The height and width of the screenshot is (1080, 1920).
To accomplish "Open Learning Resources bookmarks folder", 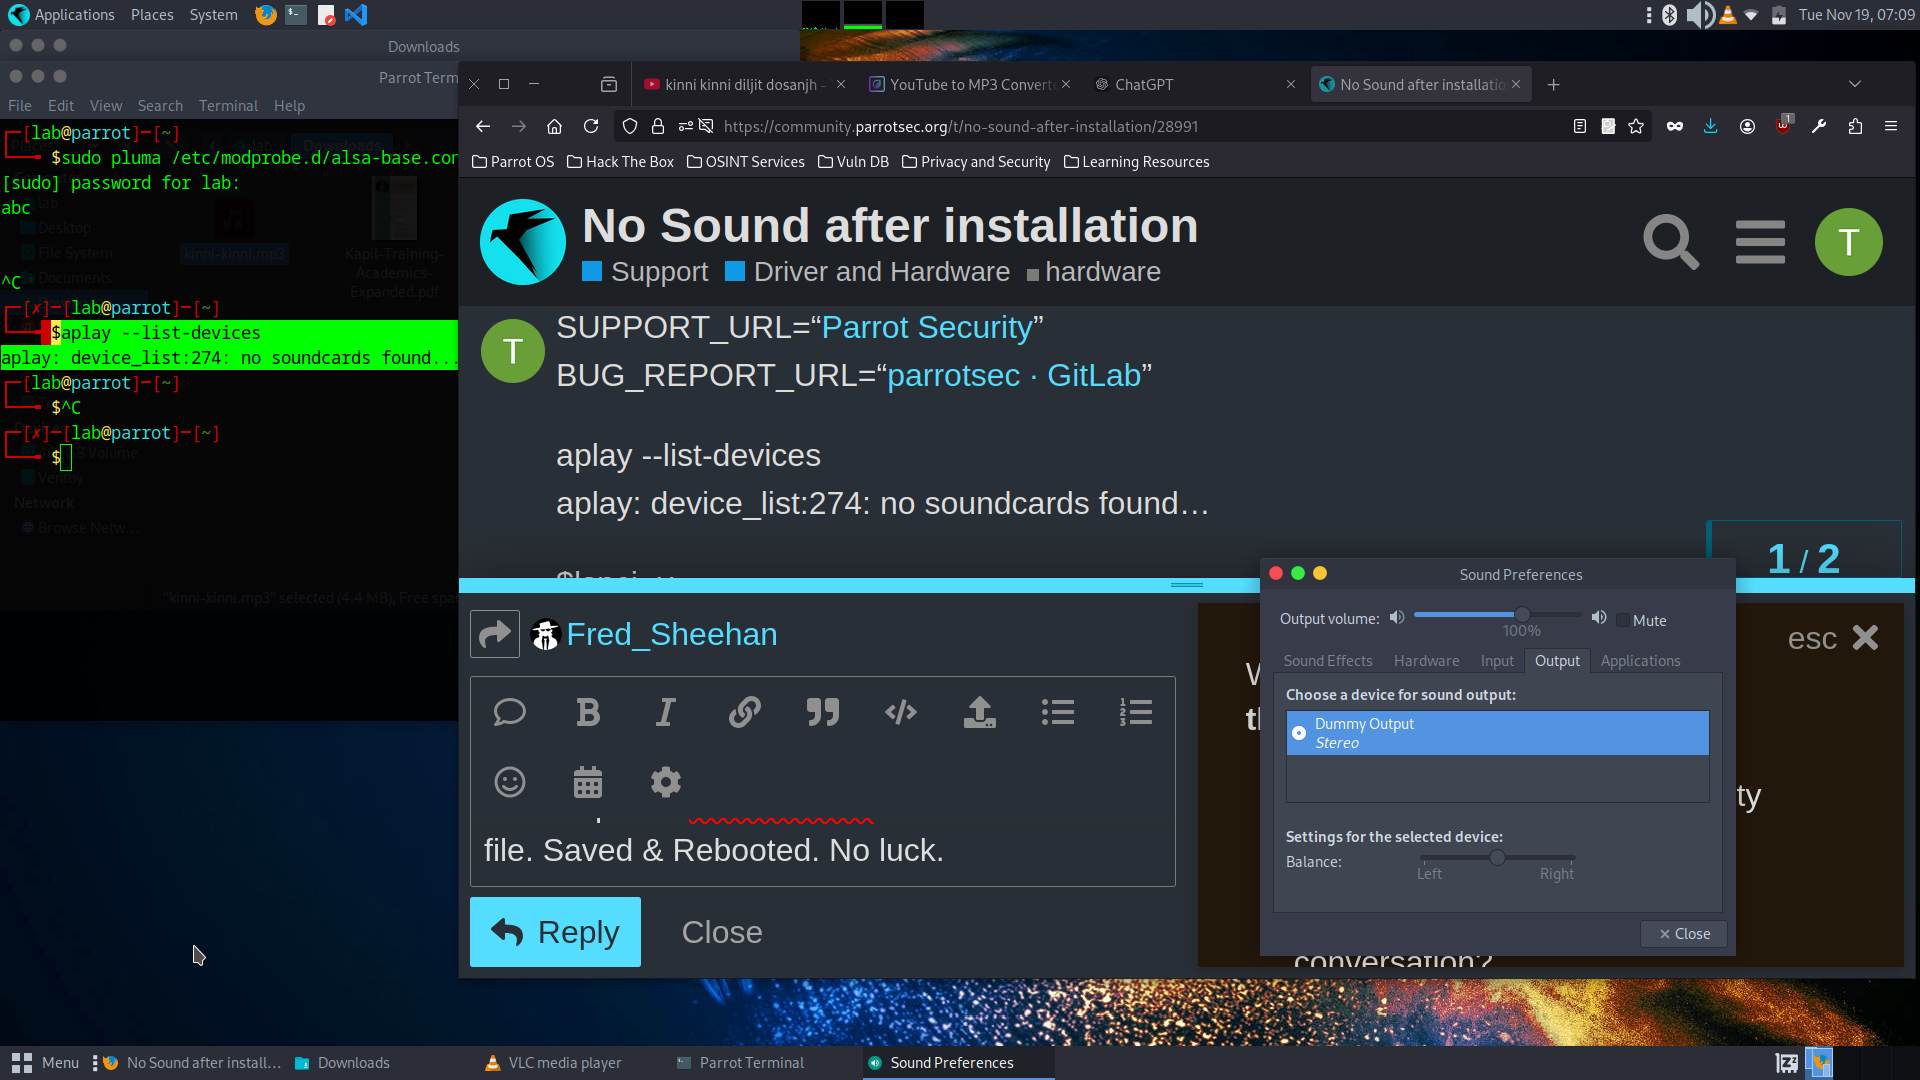I will [1137, 162].
